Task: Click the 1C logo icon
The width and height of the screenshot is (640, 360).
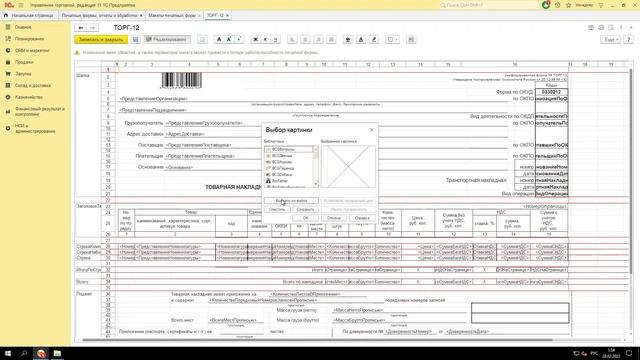Action: [x=8, y=5]
